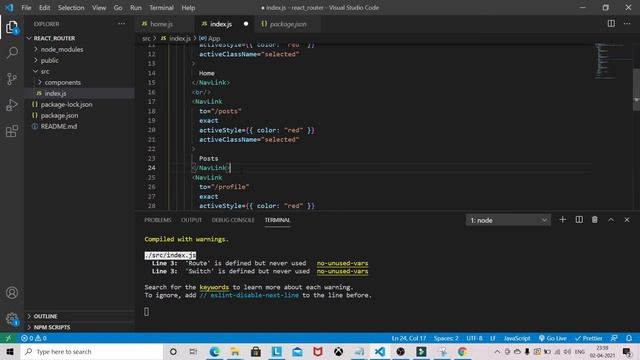Open Microsoft Edge from taskbar

point(214,351)
